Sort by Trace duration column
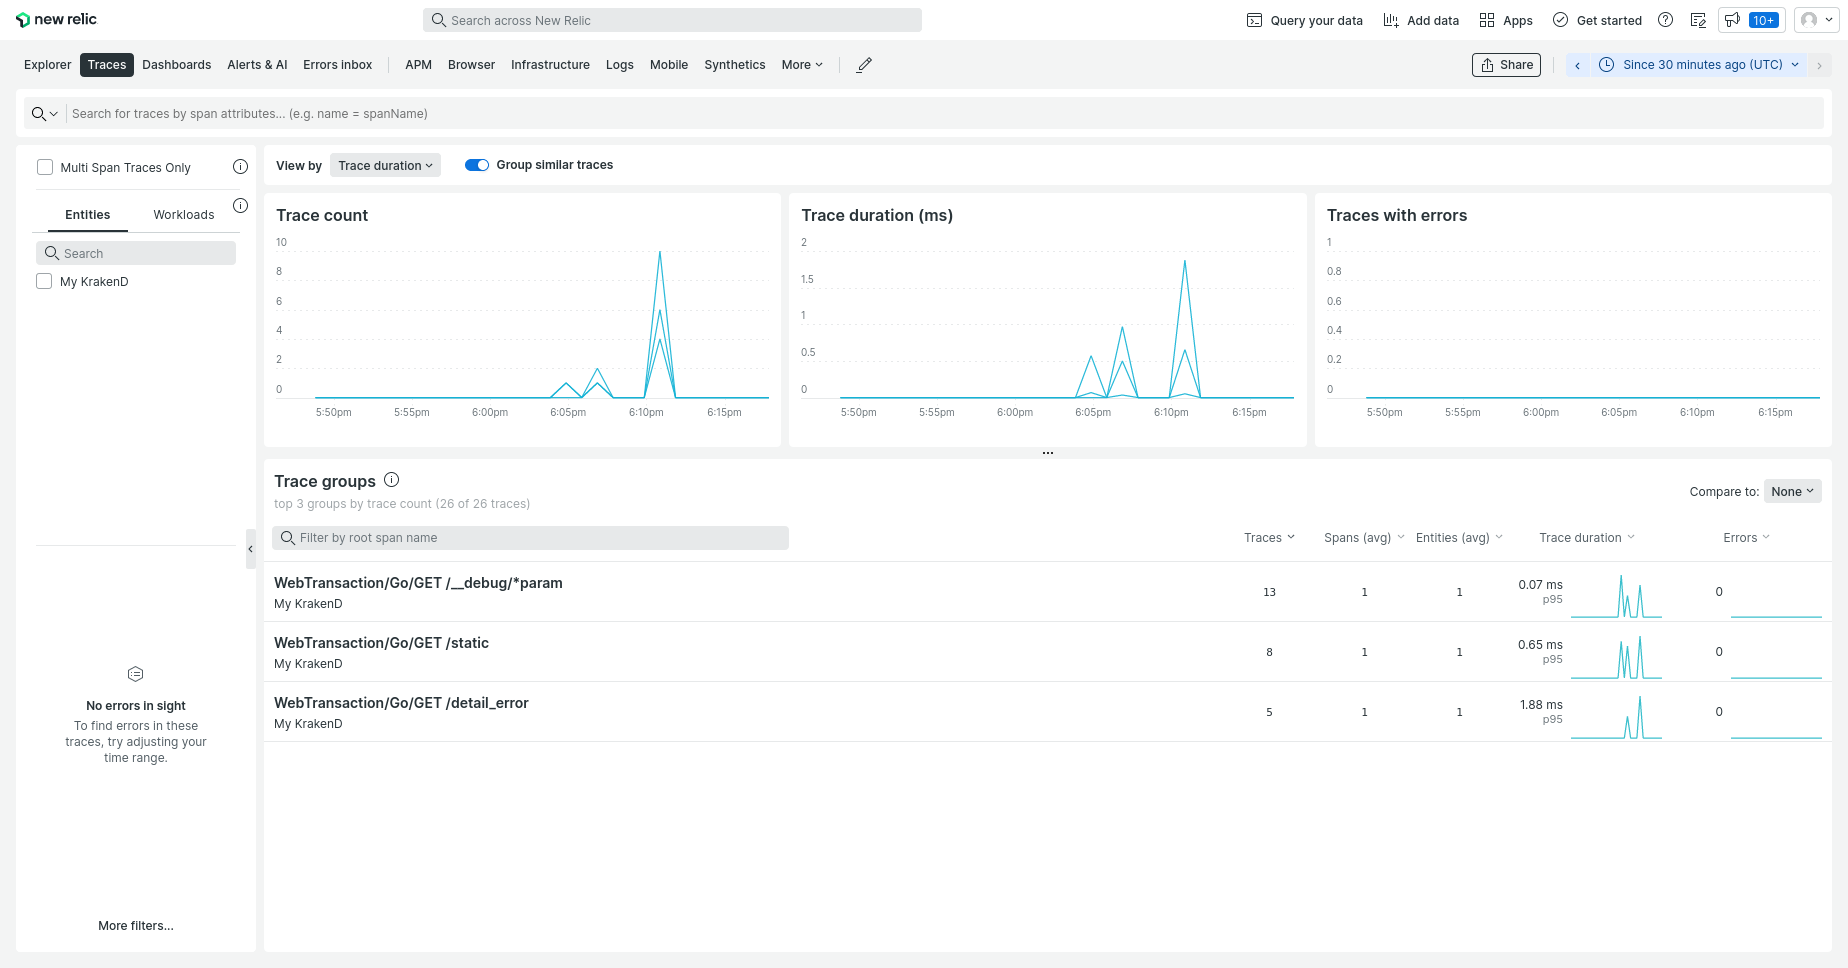 (x=1587, y=538)
